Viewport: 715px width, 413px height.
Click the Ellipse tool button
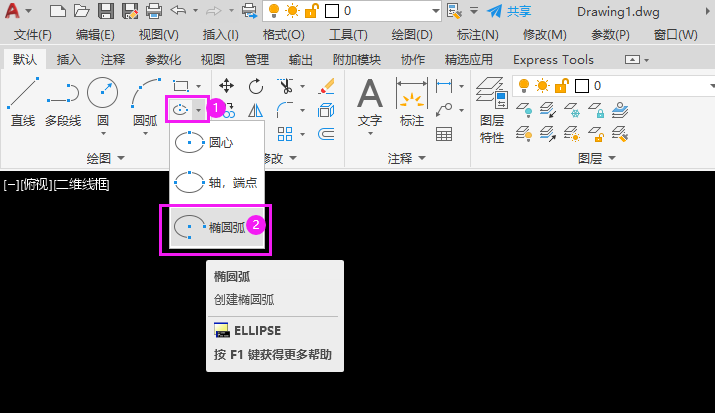point(181,110)
